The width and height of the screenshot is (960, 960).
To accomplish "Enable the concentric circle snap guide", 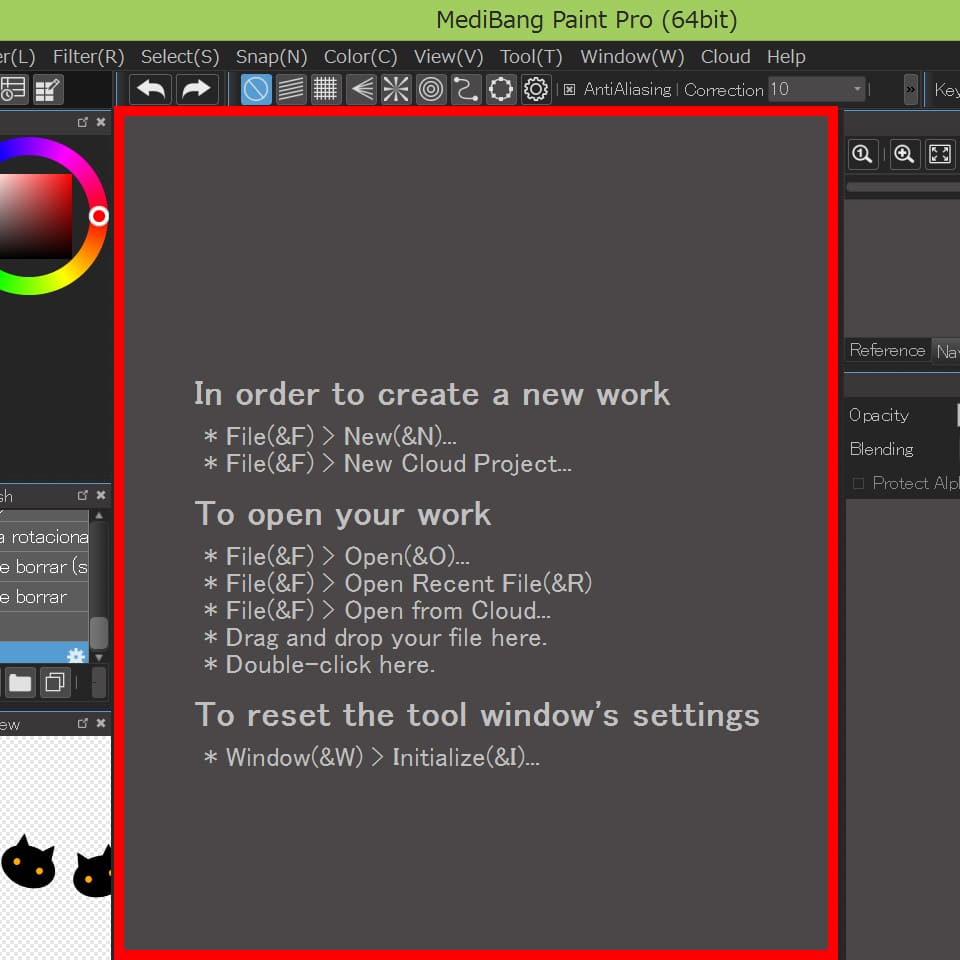I will click(x=431, y=89).
